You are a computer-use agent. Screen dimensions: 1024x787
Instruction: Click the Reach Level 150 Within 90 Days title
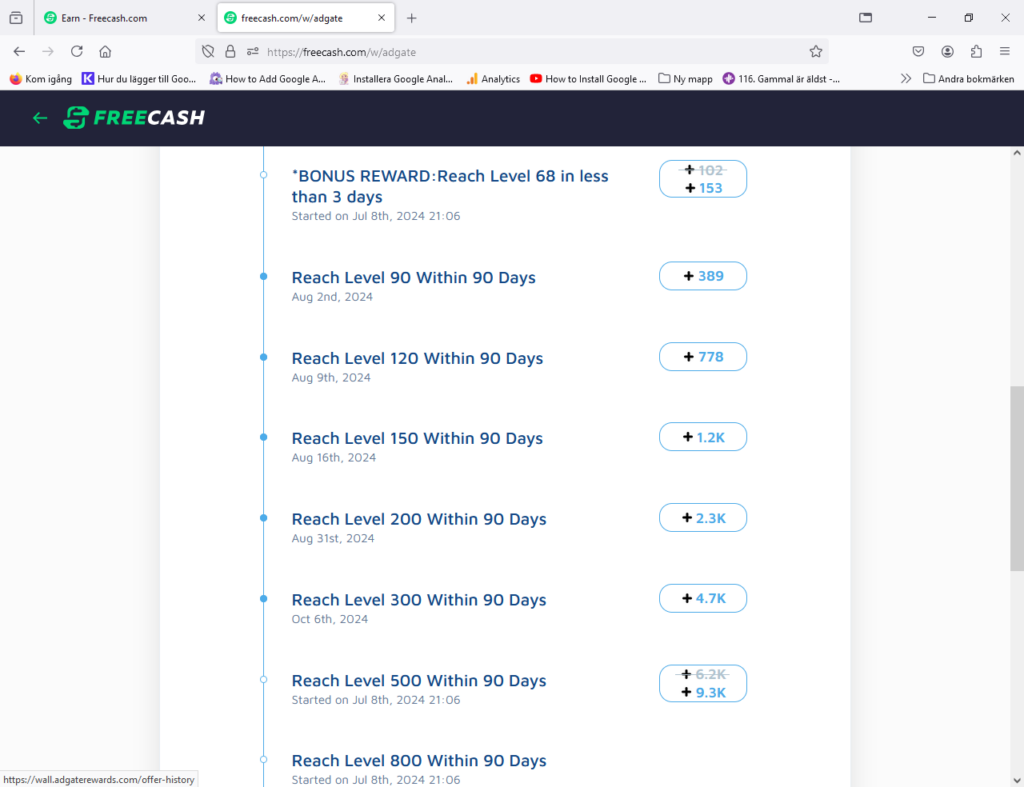[x=417, y=438]
